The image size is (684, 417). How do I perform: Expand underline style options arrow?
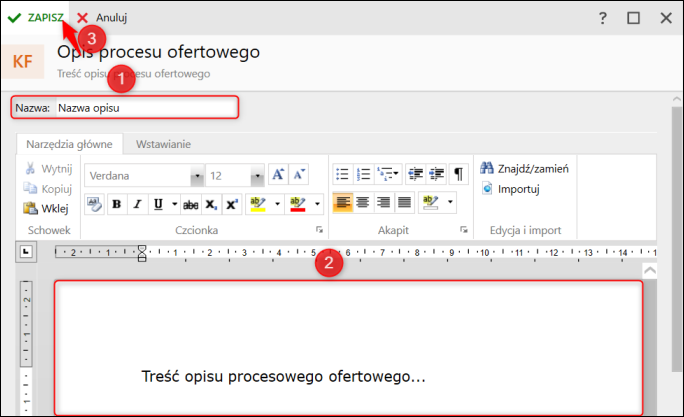(x=174, y=204)
